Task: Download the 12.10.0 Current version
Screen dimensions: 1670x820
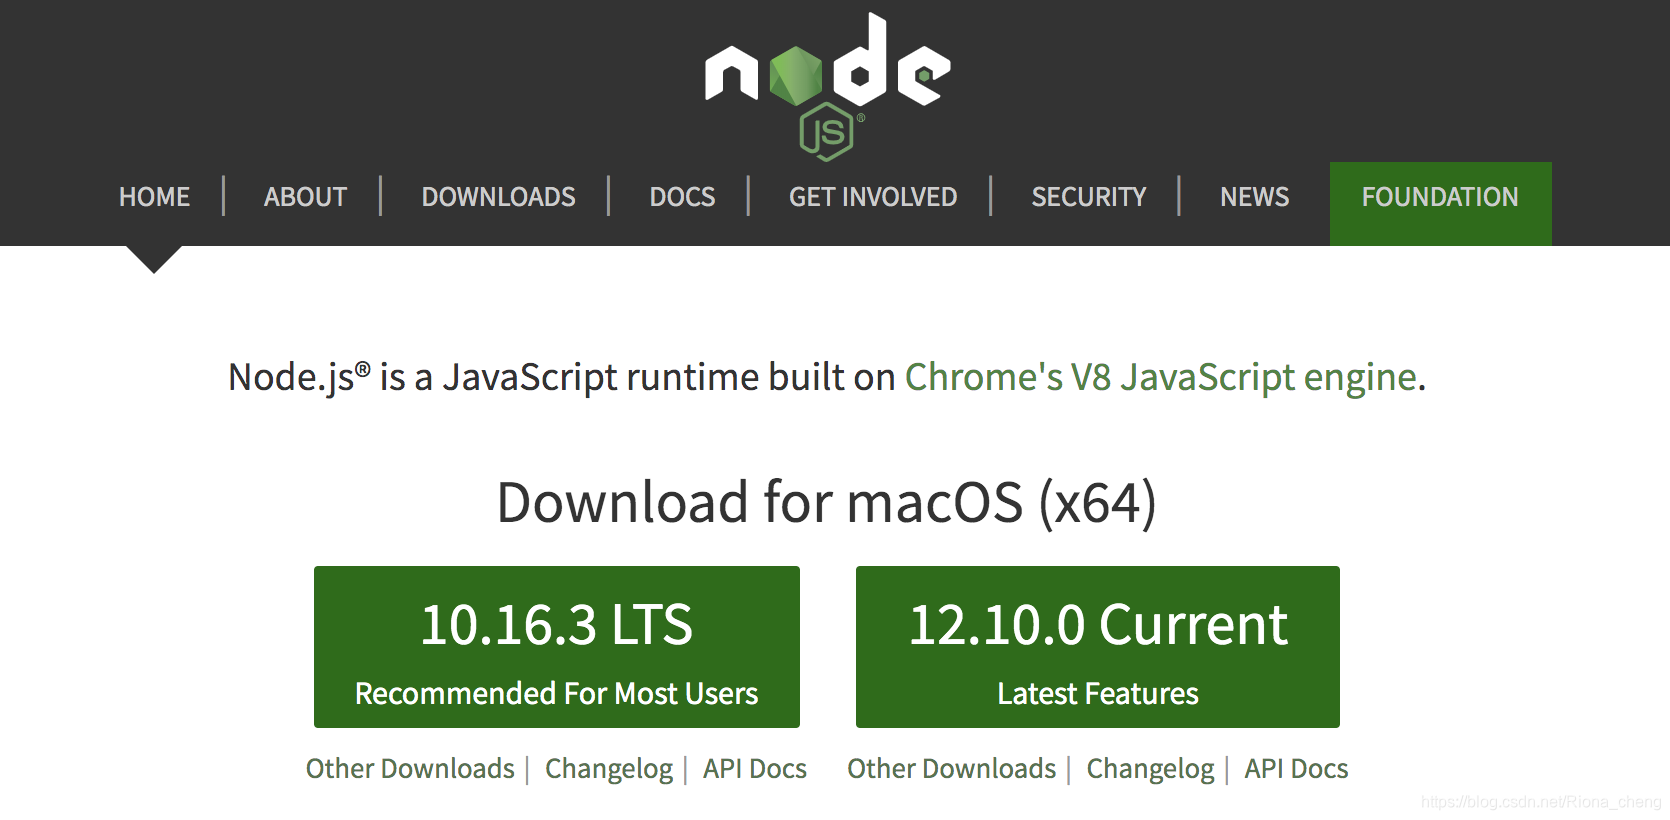Action: 1098,647
